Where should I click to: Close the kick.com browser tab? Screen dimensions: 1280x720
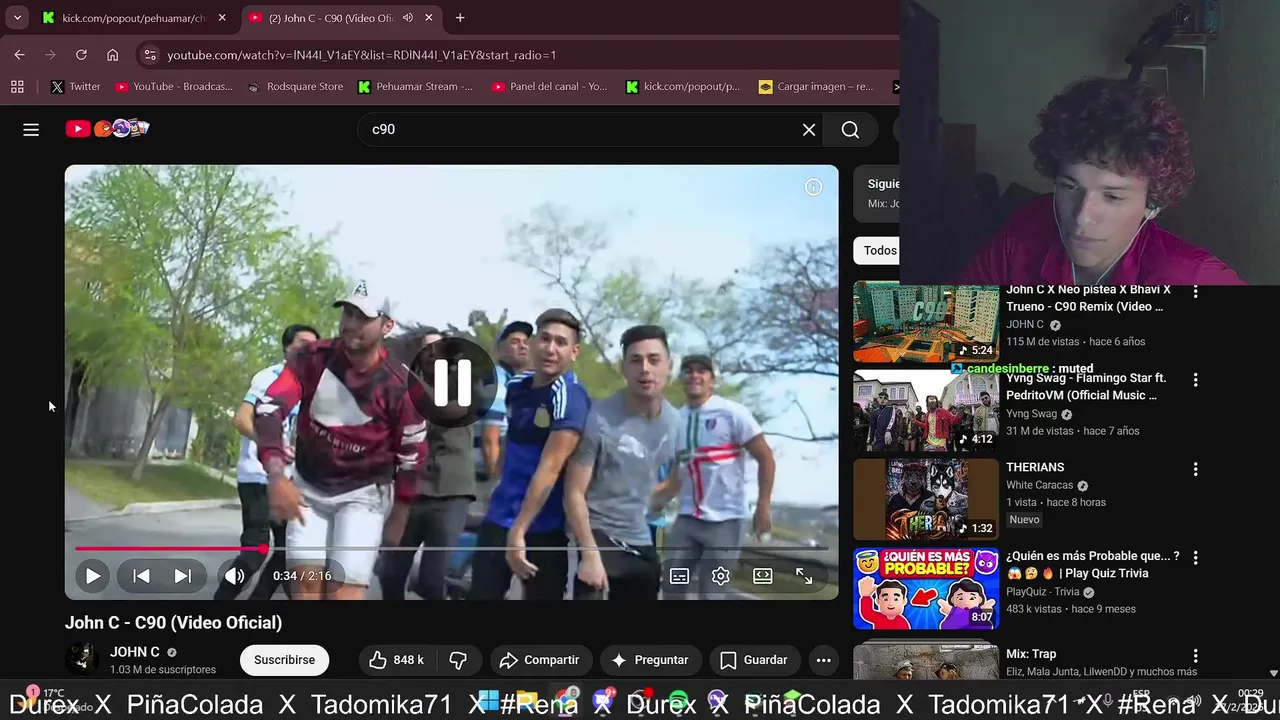222,18
